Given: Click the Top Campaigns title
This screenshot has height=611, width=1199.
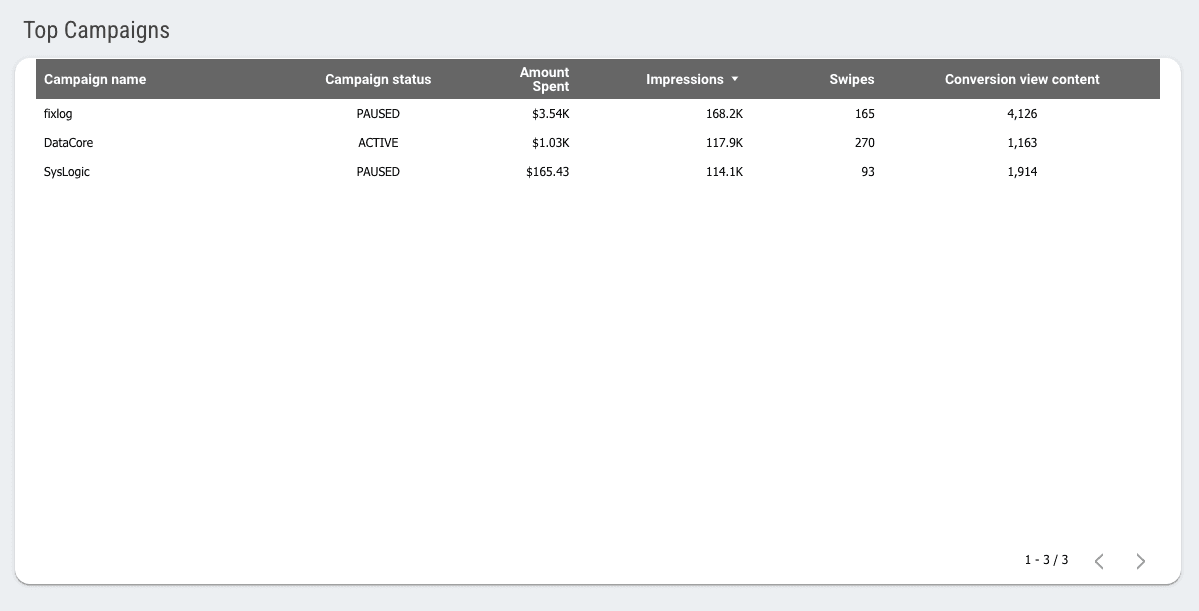Looking at the screenshot, I should (96, 30).
